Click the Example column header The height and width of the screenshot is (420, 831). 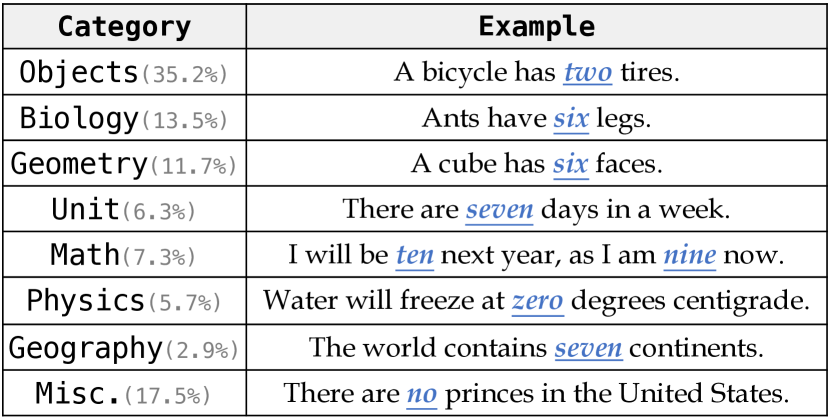point(536,26)
